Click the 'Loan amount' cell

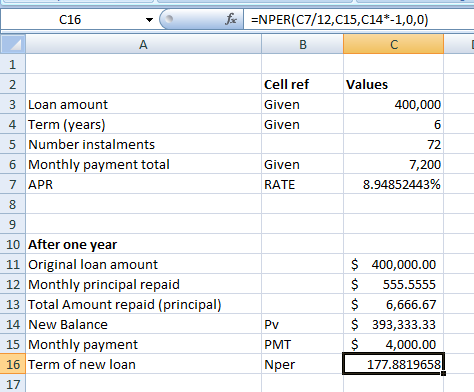click(x=143, y=104)
